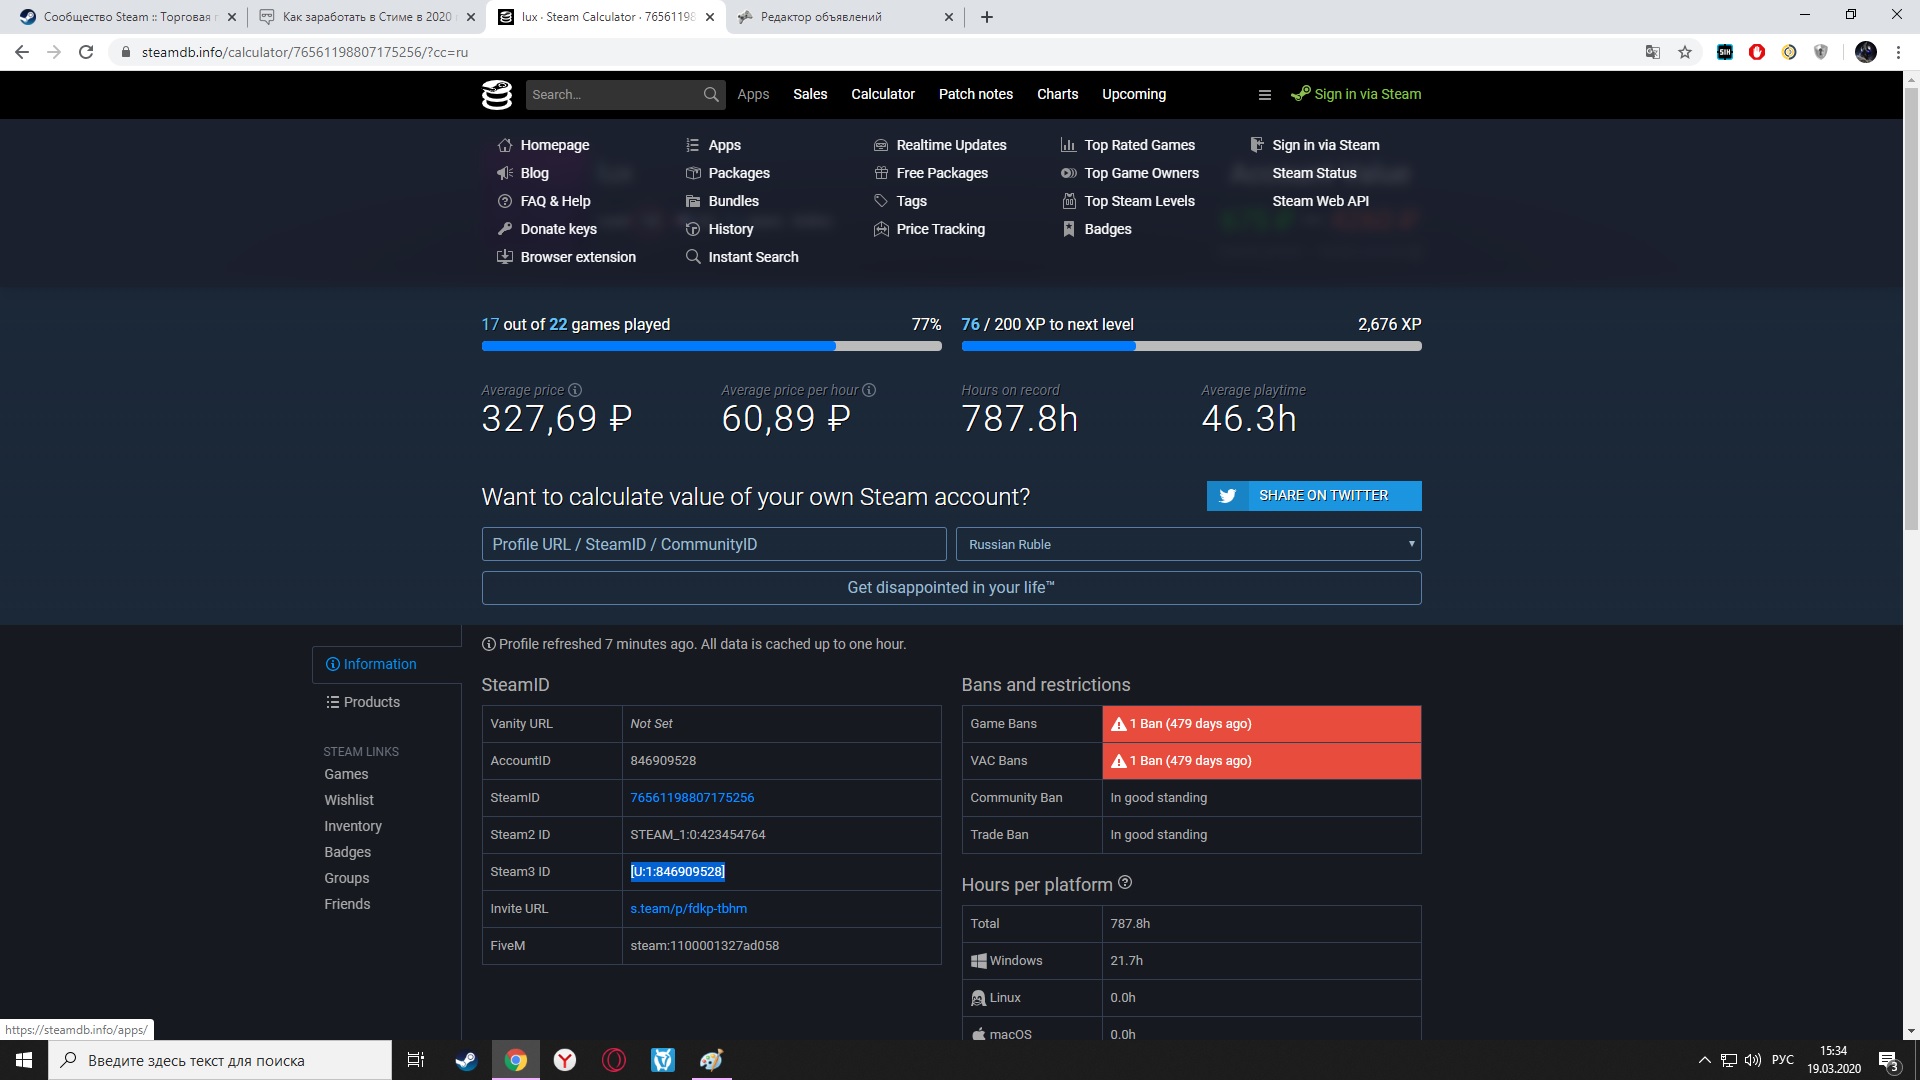Viewport: 1920px width, 1080px height.
Task: Open the Russian Ruble currency dropdown
Action: (1189, 544)
